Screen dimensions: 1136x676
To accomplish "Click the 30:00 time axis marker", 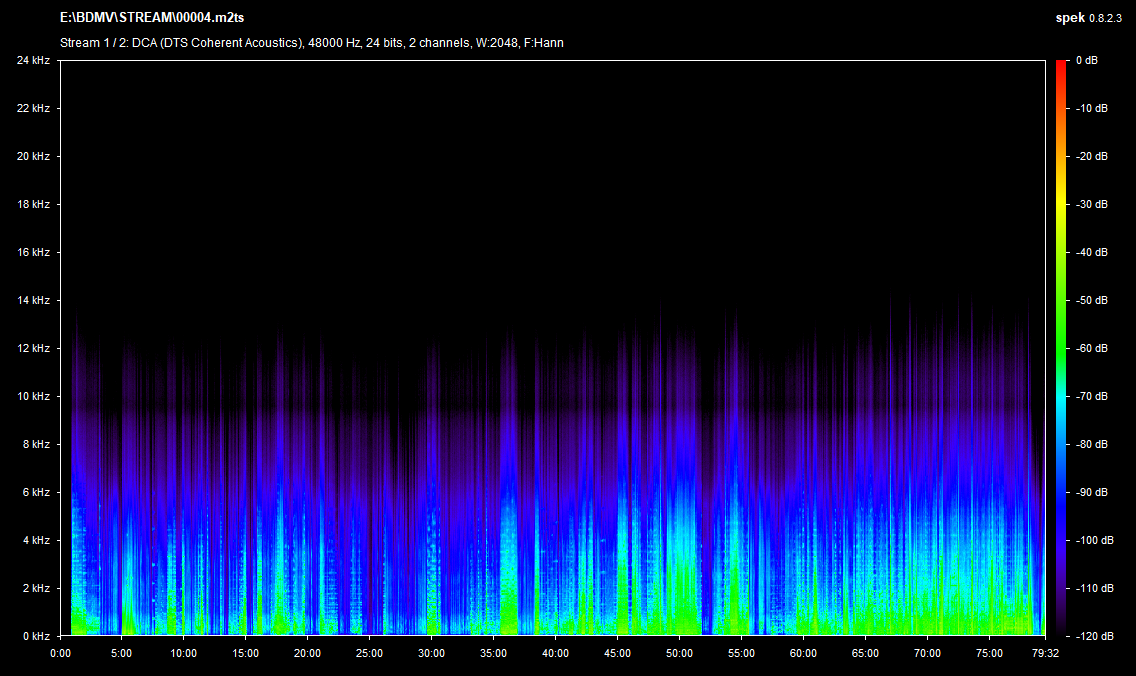I will click(x=431, y=653).
